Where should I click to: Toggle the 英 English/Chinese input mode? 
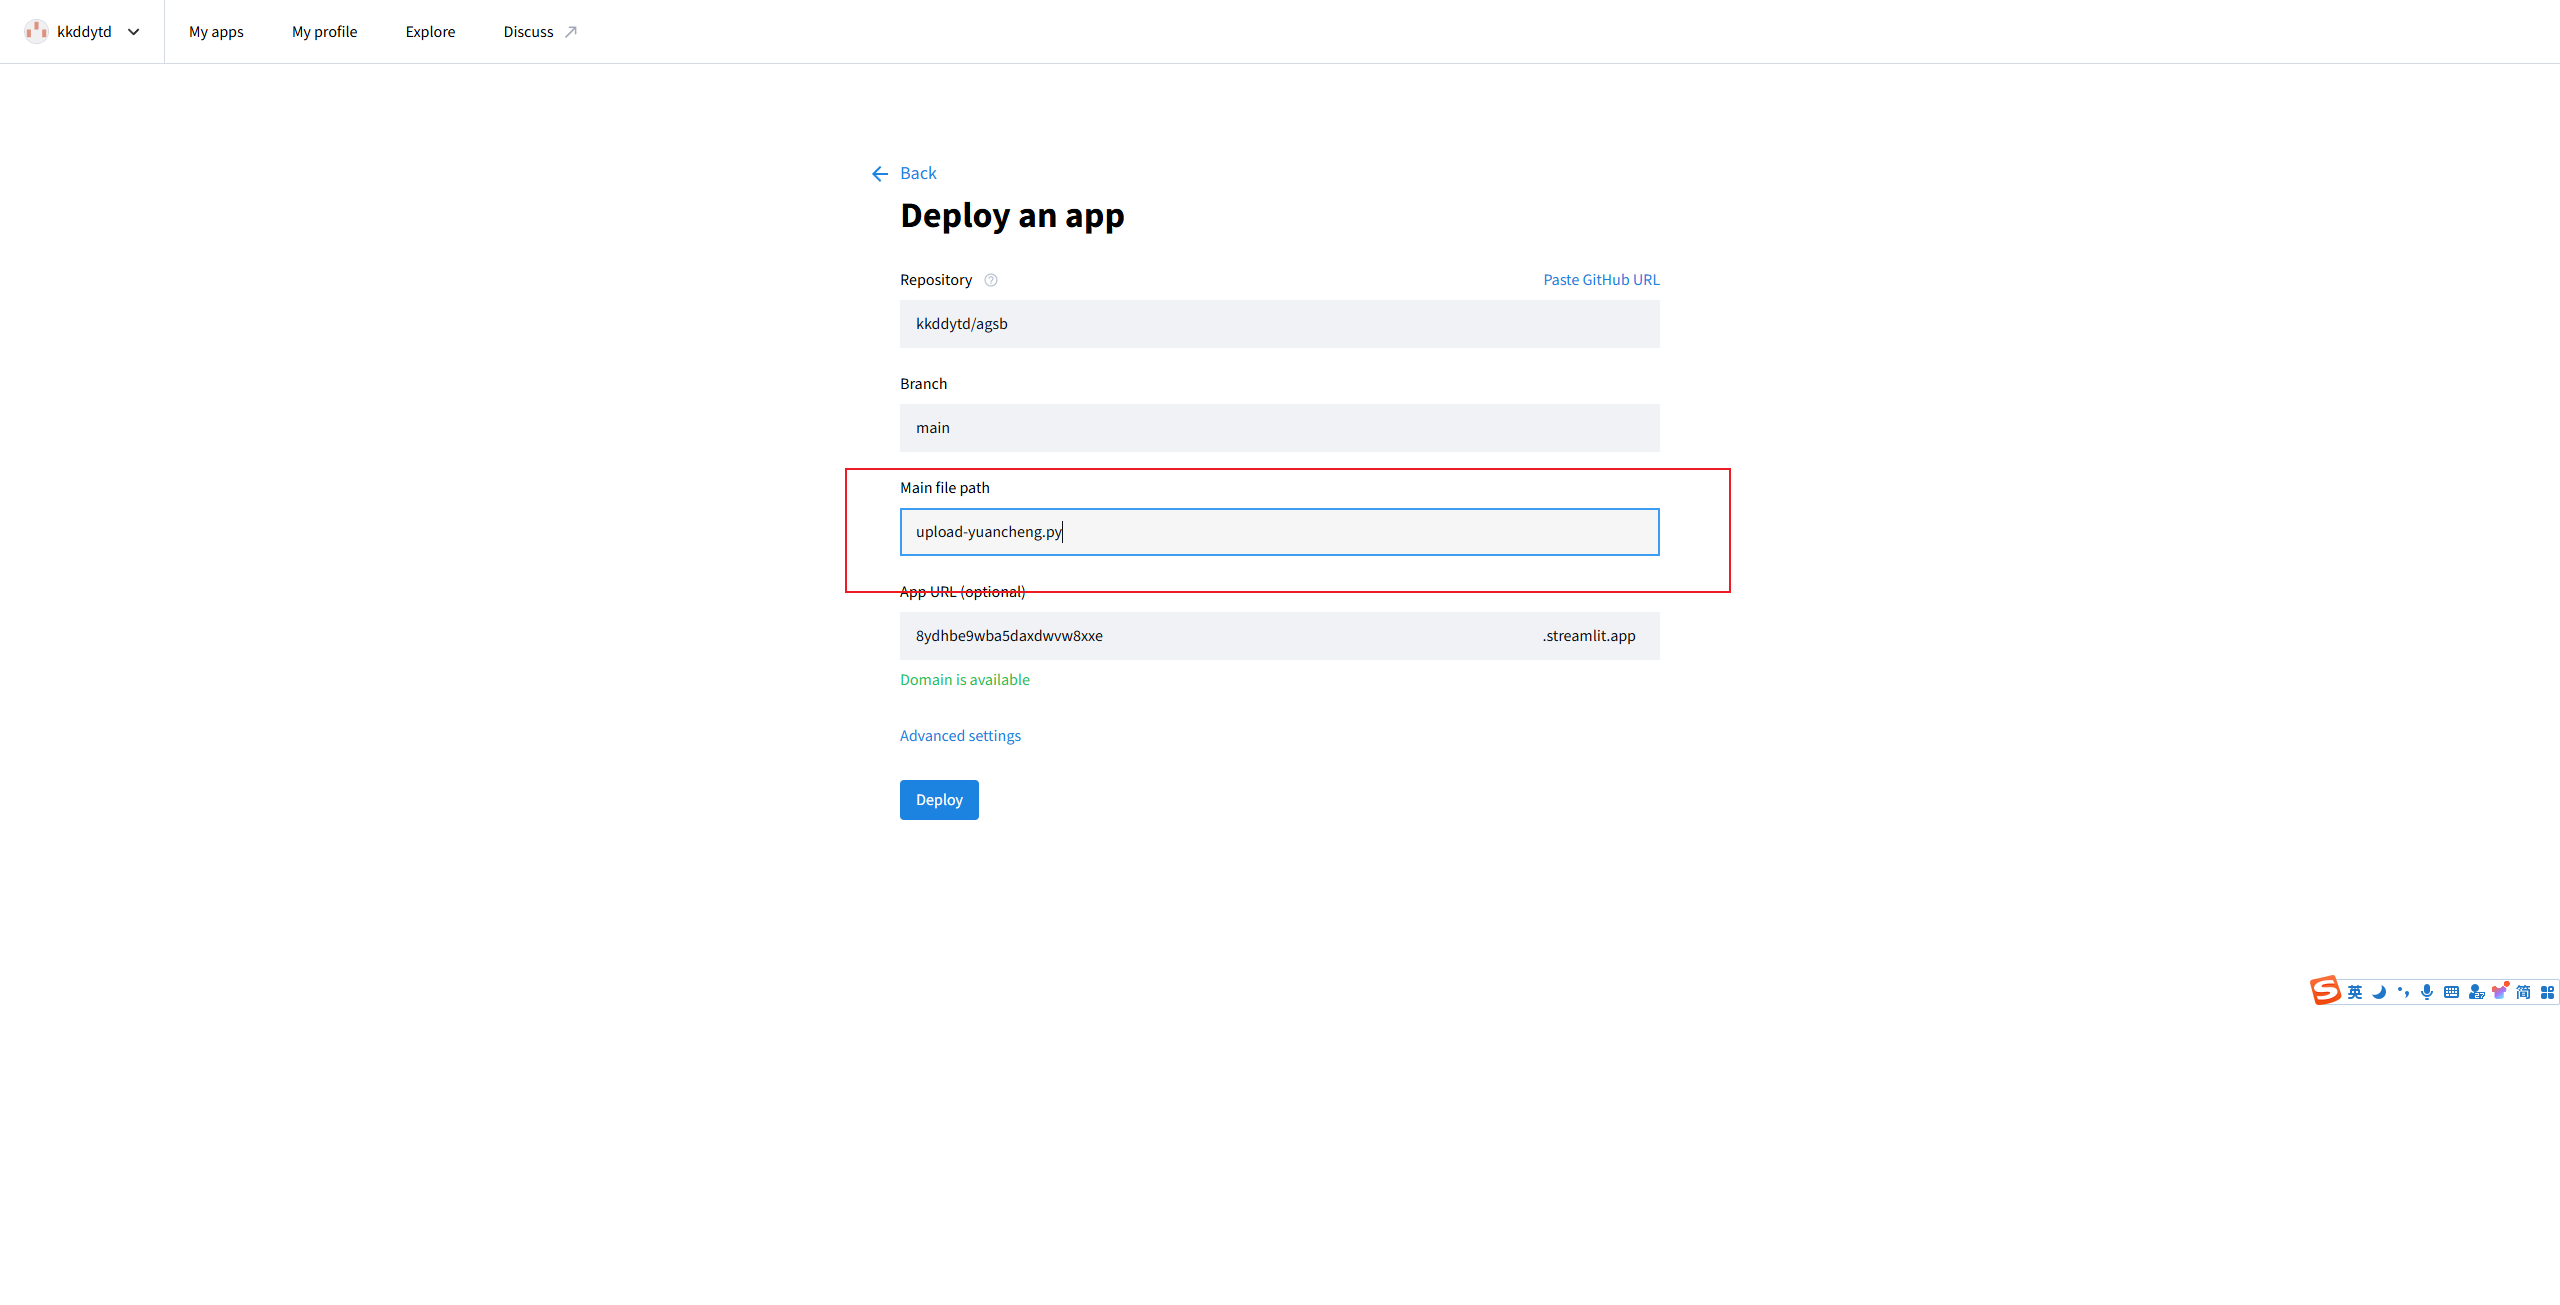(x=2355, y=992)
